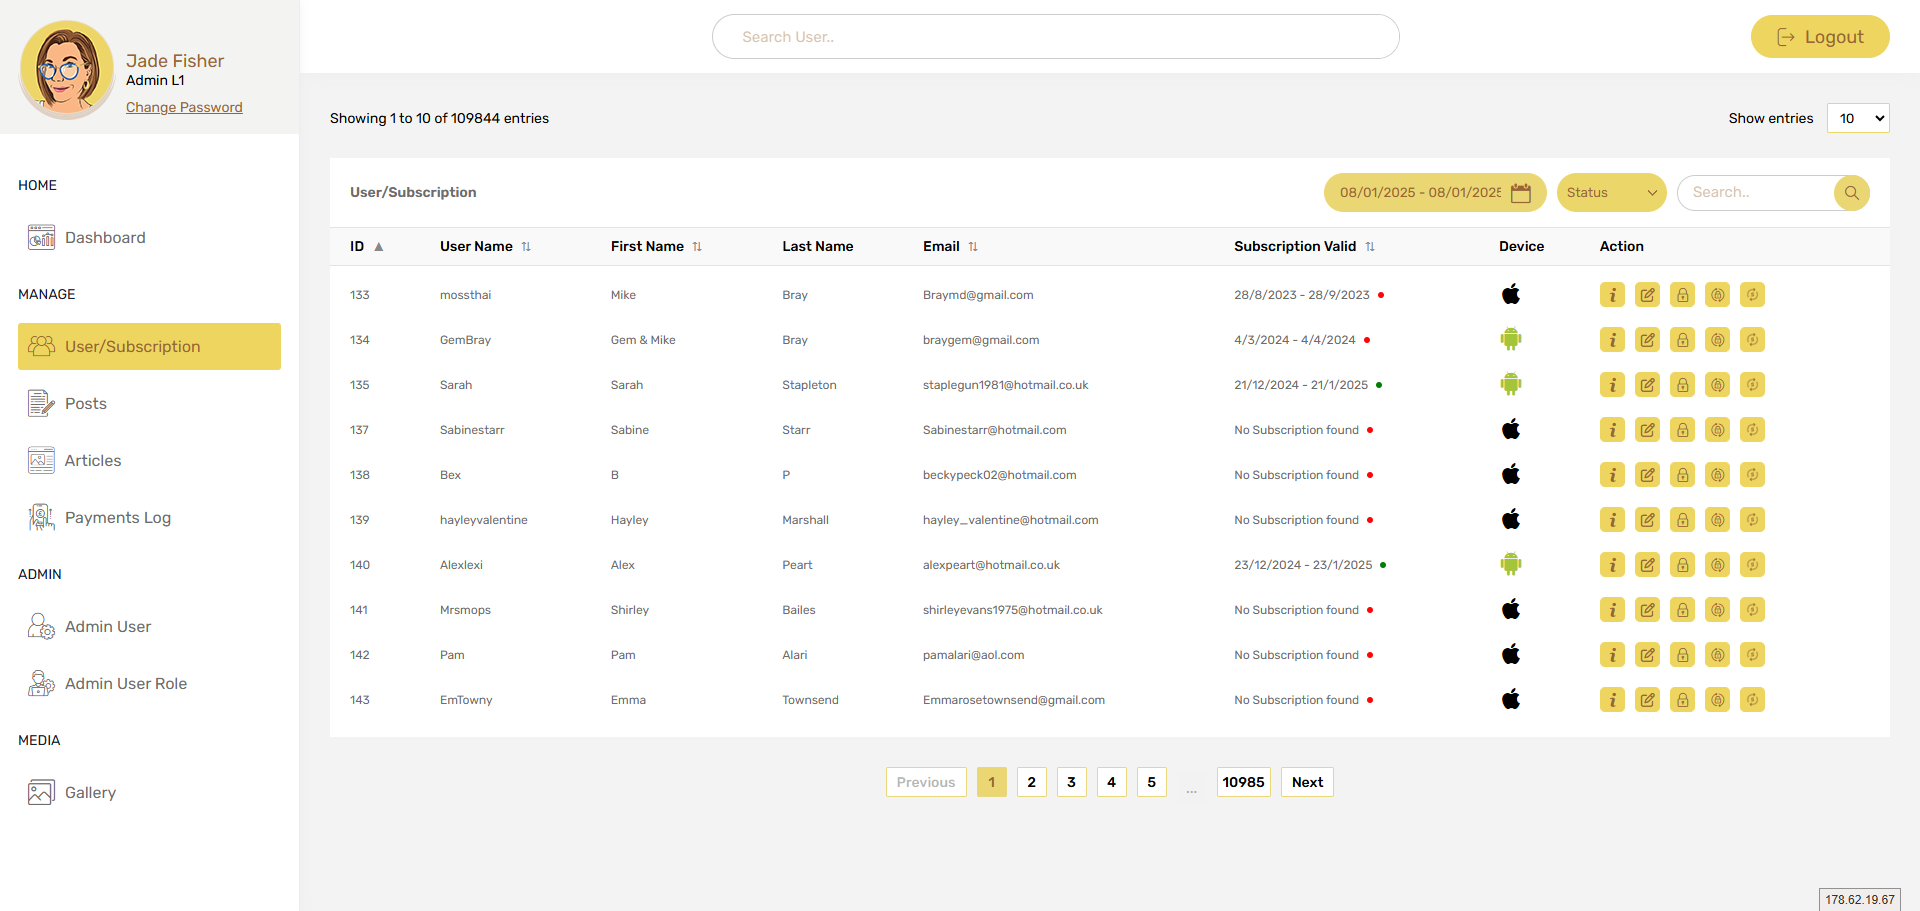
Task: Open Payments Log page
Action: [x=149, y=517]
